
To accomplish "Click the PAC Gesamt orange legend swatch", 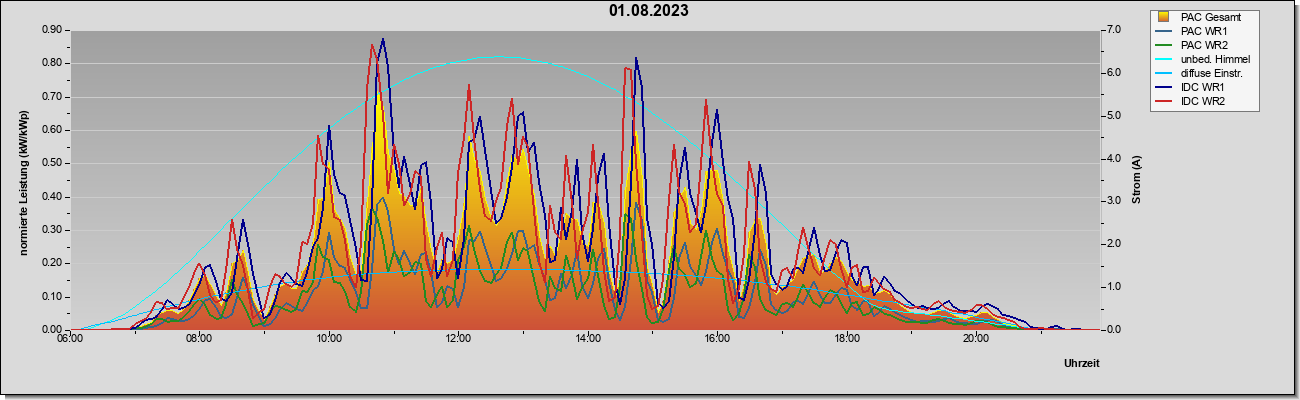I will (1164, 17).
